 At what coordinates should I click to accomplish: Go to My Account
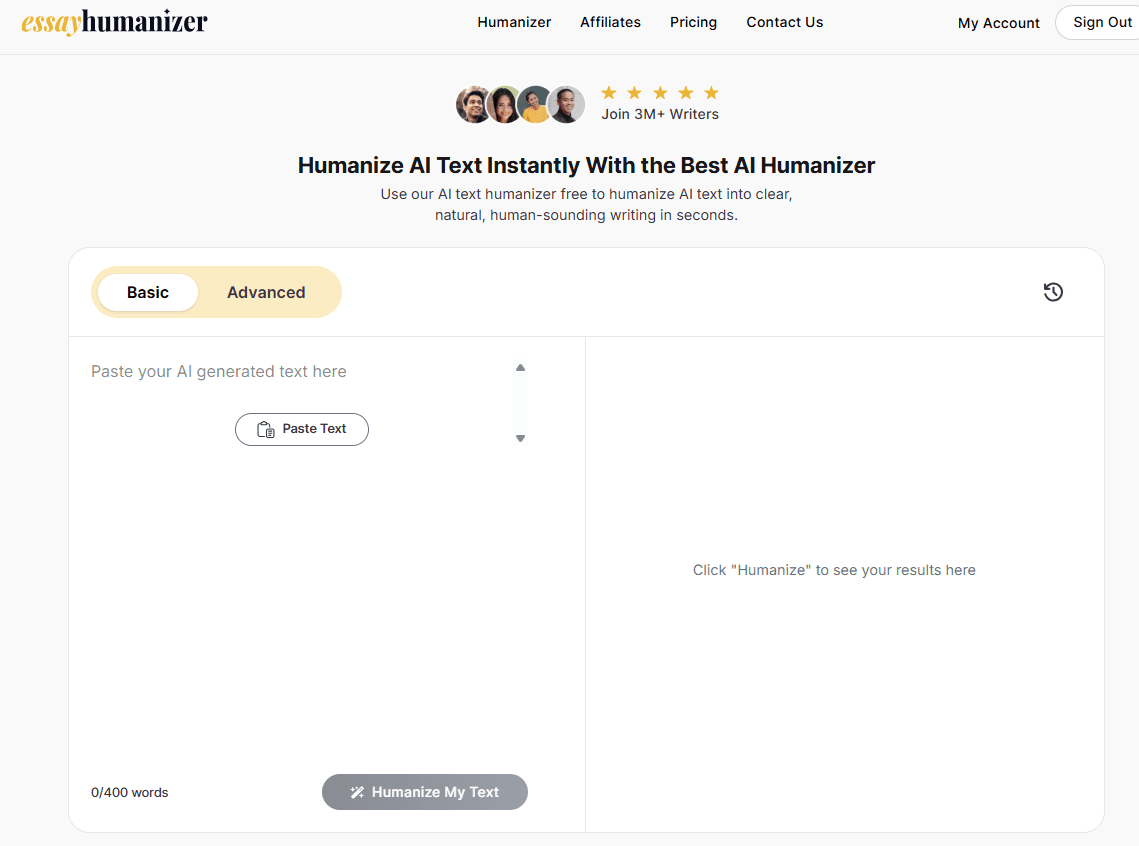coord(998,23)
